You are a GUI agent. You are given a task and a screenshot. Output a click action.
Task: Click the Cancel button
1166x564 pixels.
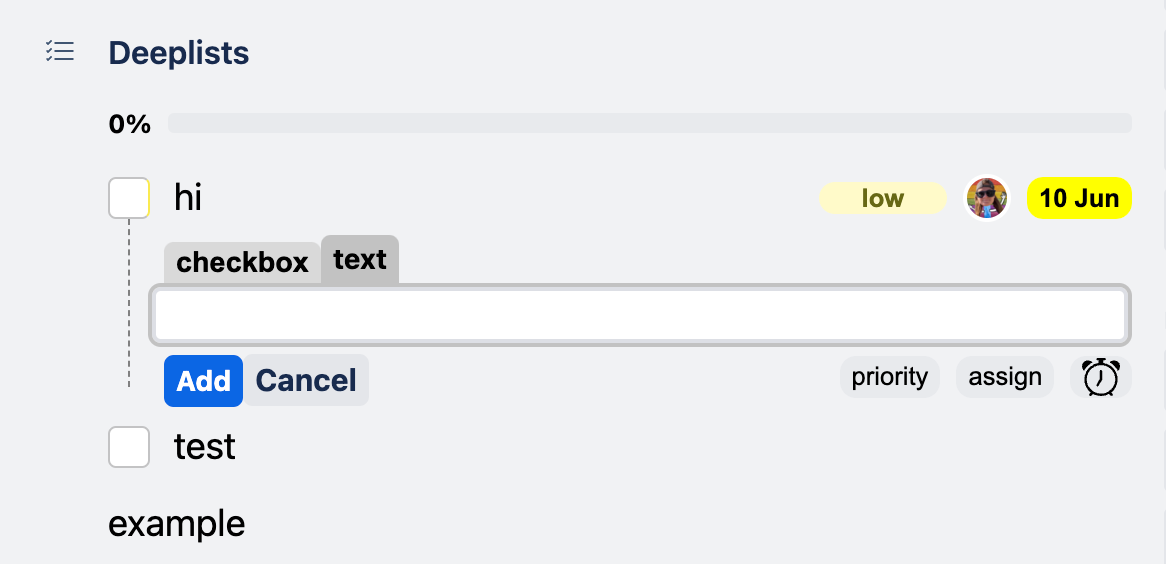pyautogui.click(x=306, y=381)
